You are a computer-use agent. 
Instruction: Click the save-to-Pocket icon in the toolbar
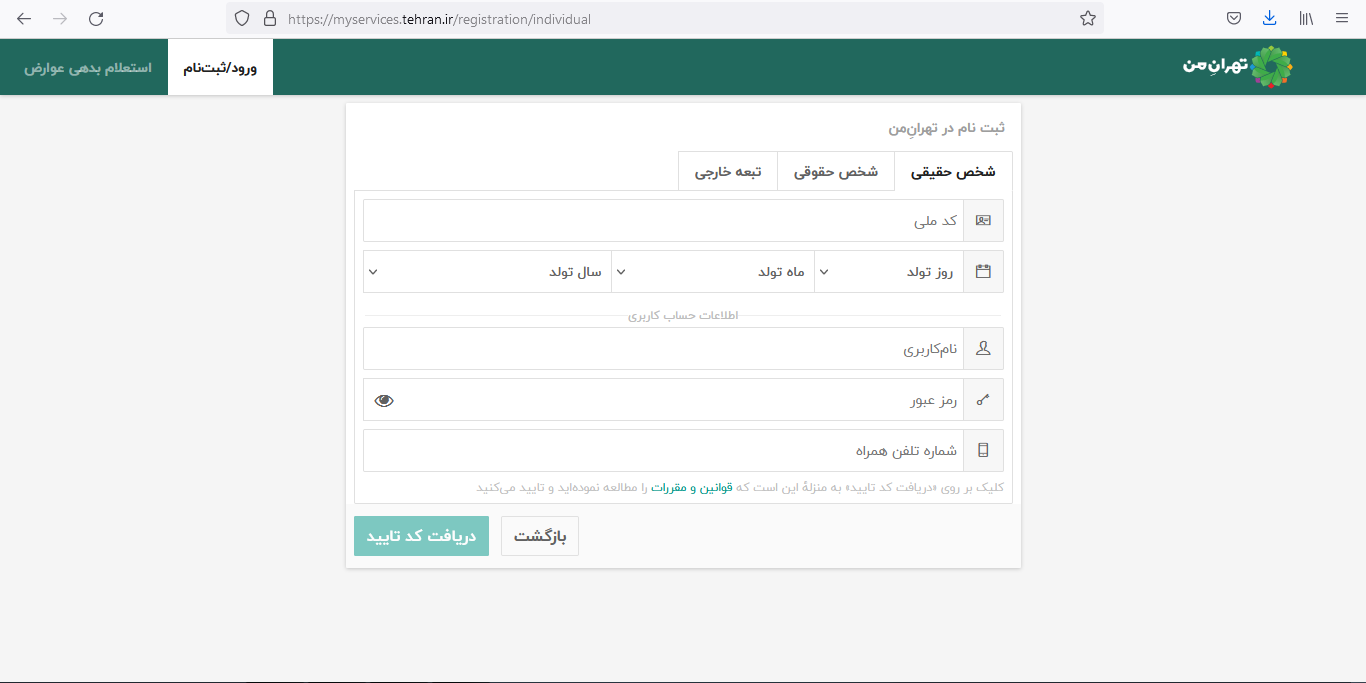click(x=1233, y=18)
